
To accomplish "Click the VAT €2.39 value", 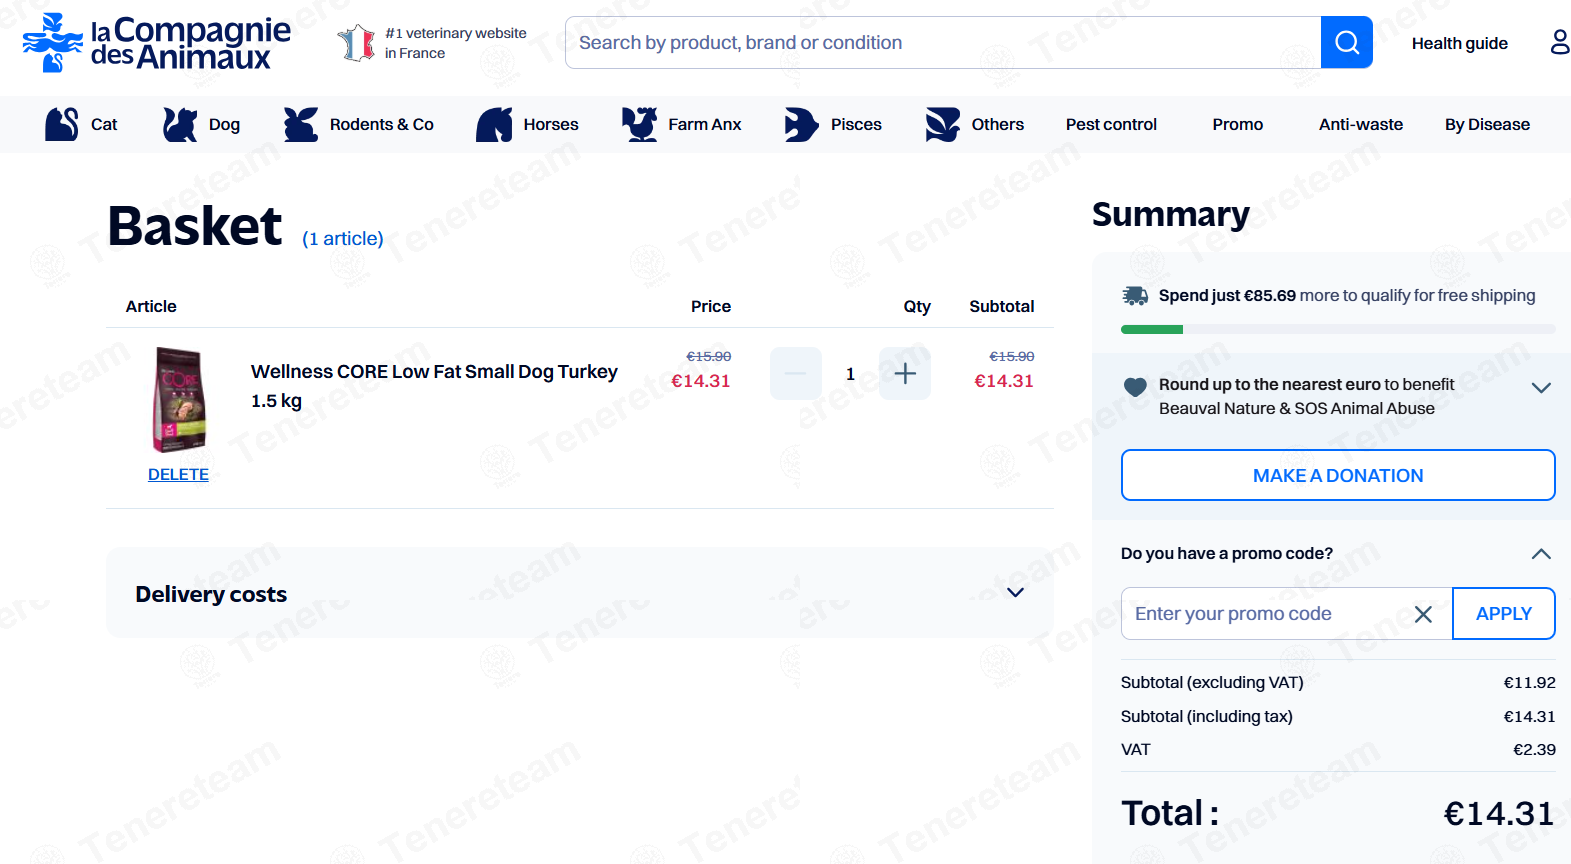I will (x=1534, y=749).
